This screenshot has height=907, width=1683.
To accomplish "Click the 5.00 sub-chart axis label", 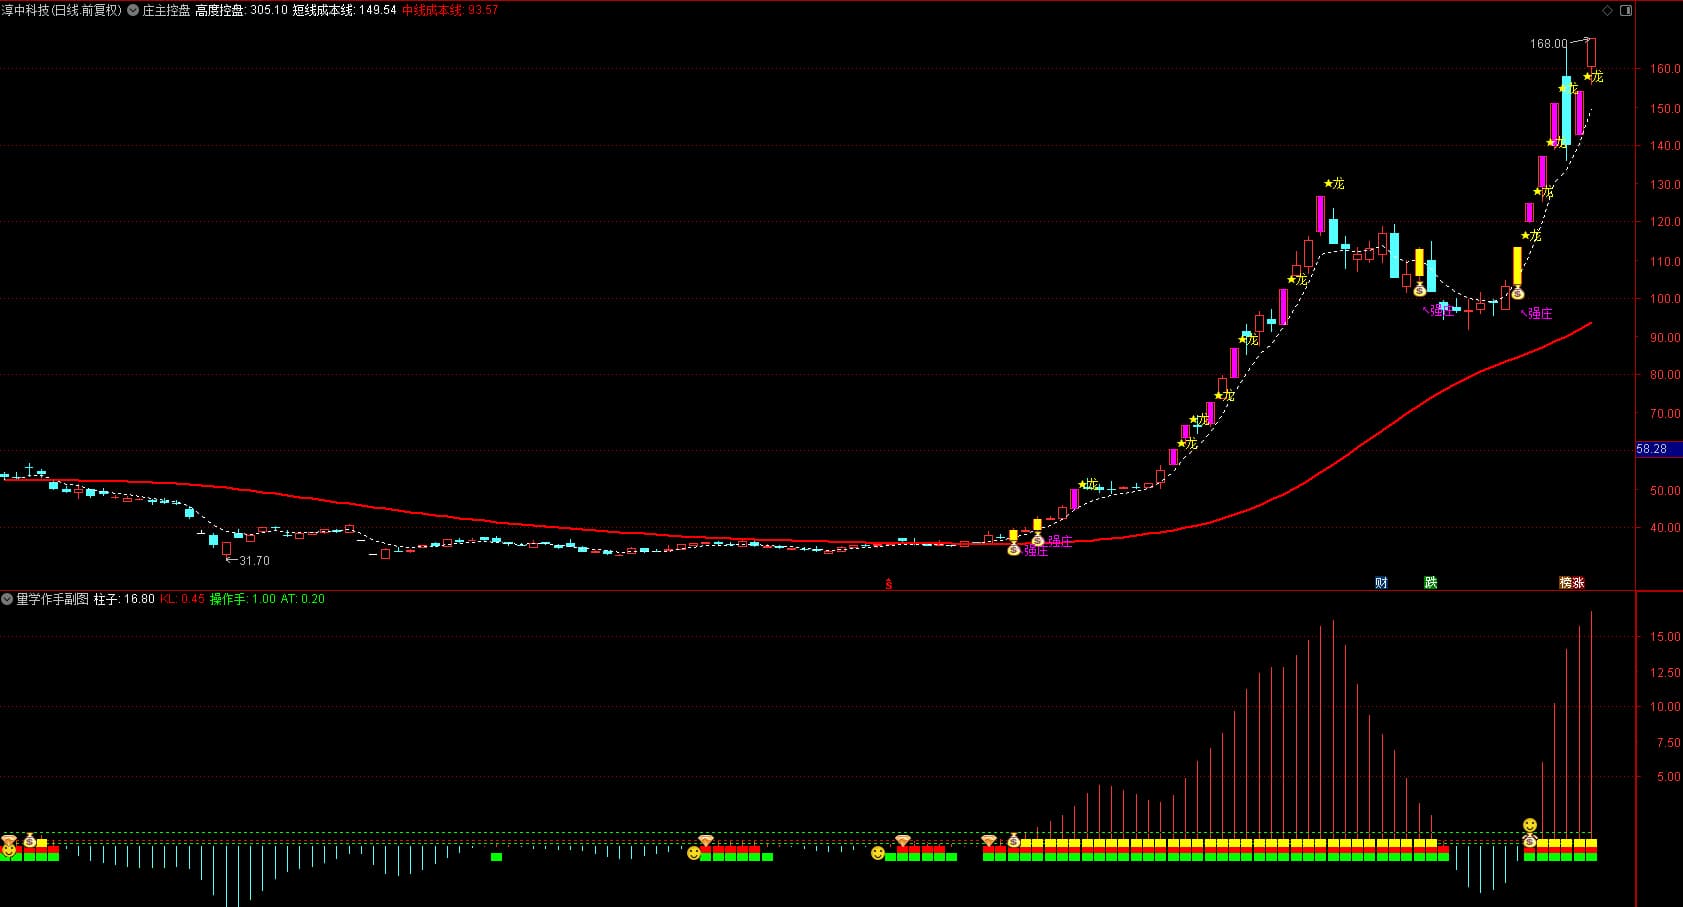I will click(x=1668, y=776).
